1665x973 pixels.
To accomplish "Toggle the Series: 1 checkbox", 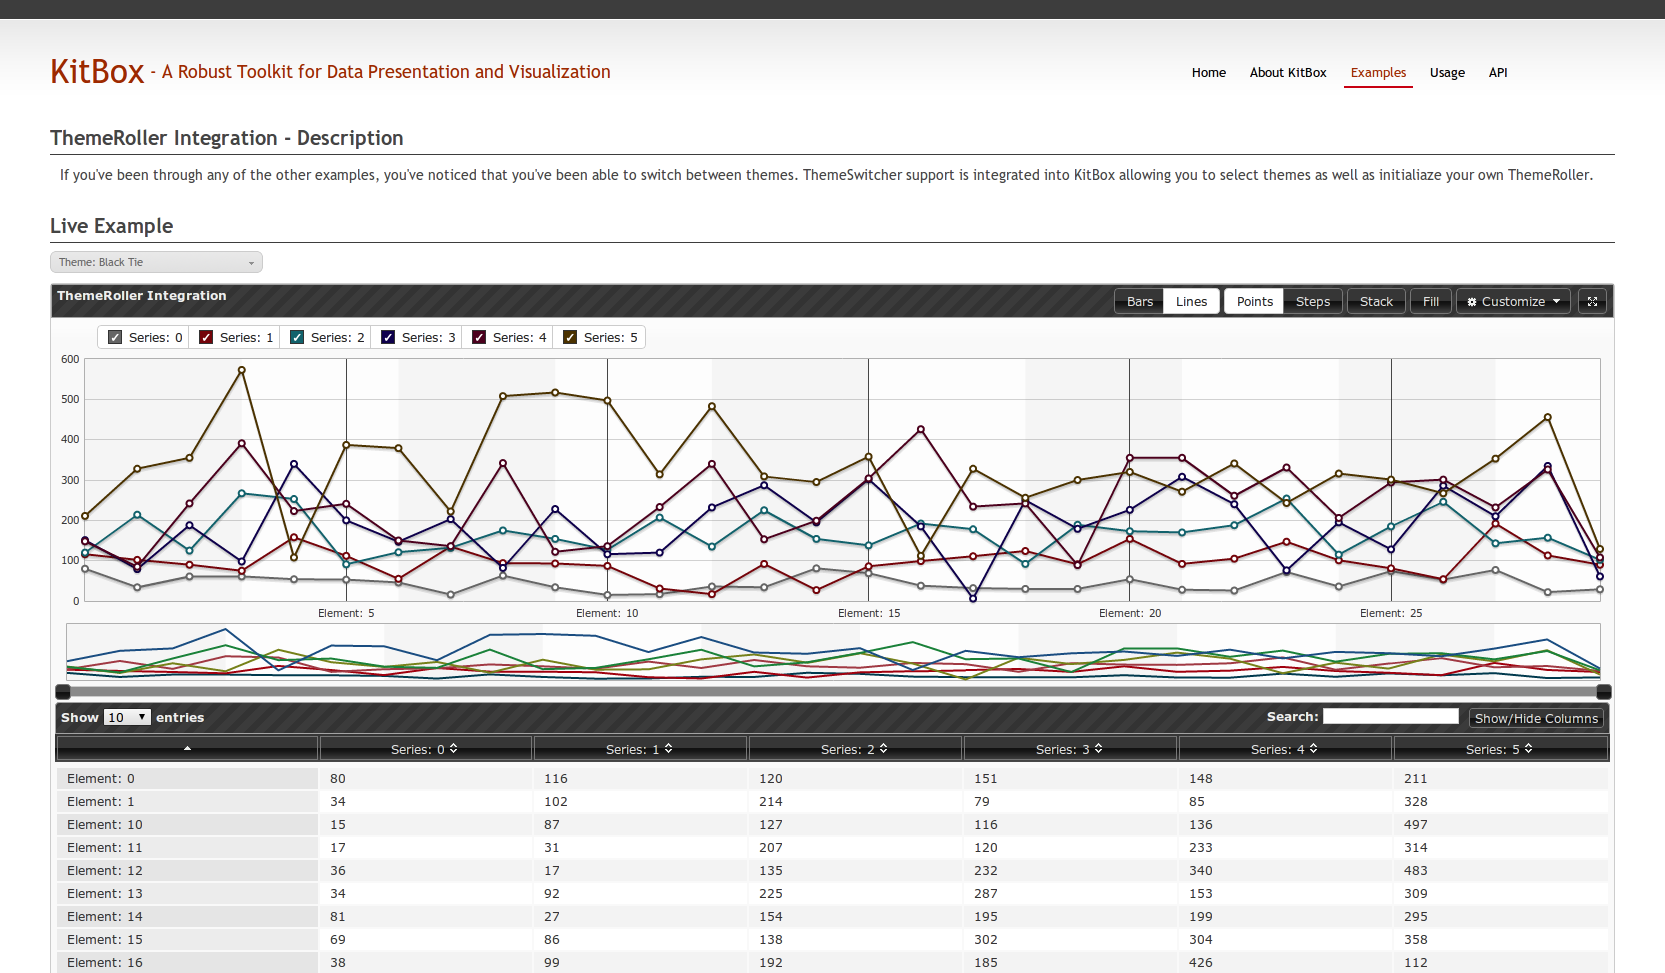I will click(206, 337).
